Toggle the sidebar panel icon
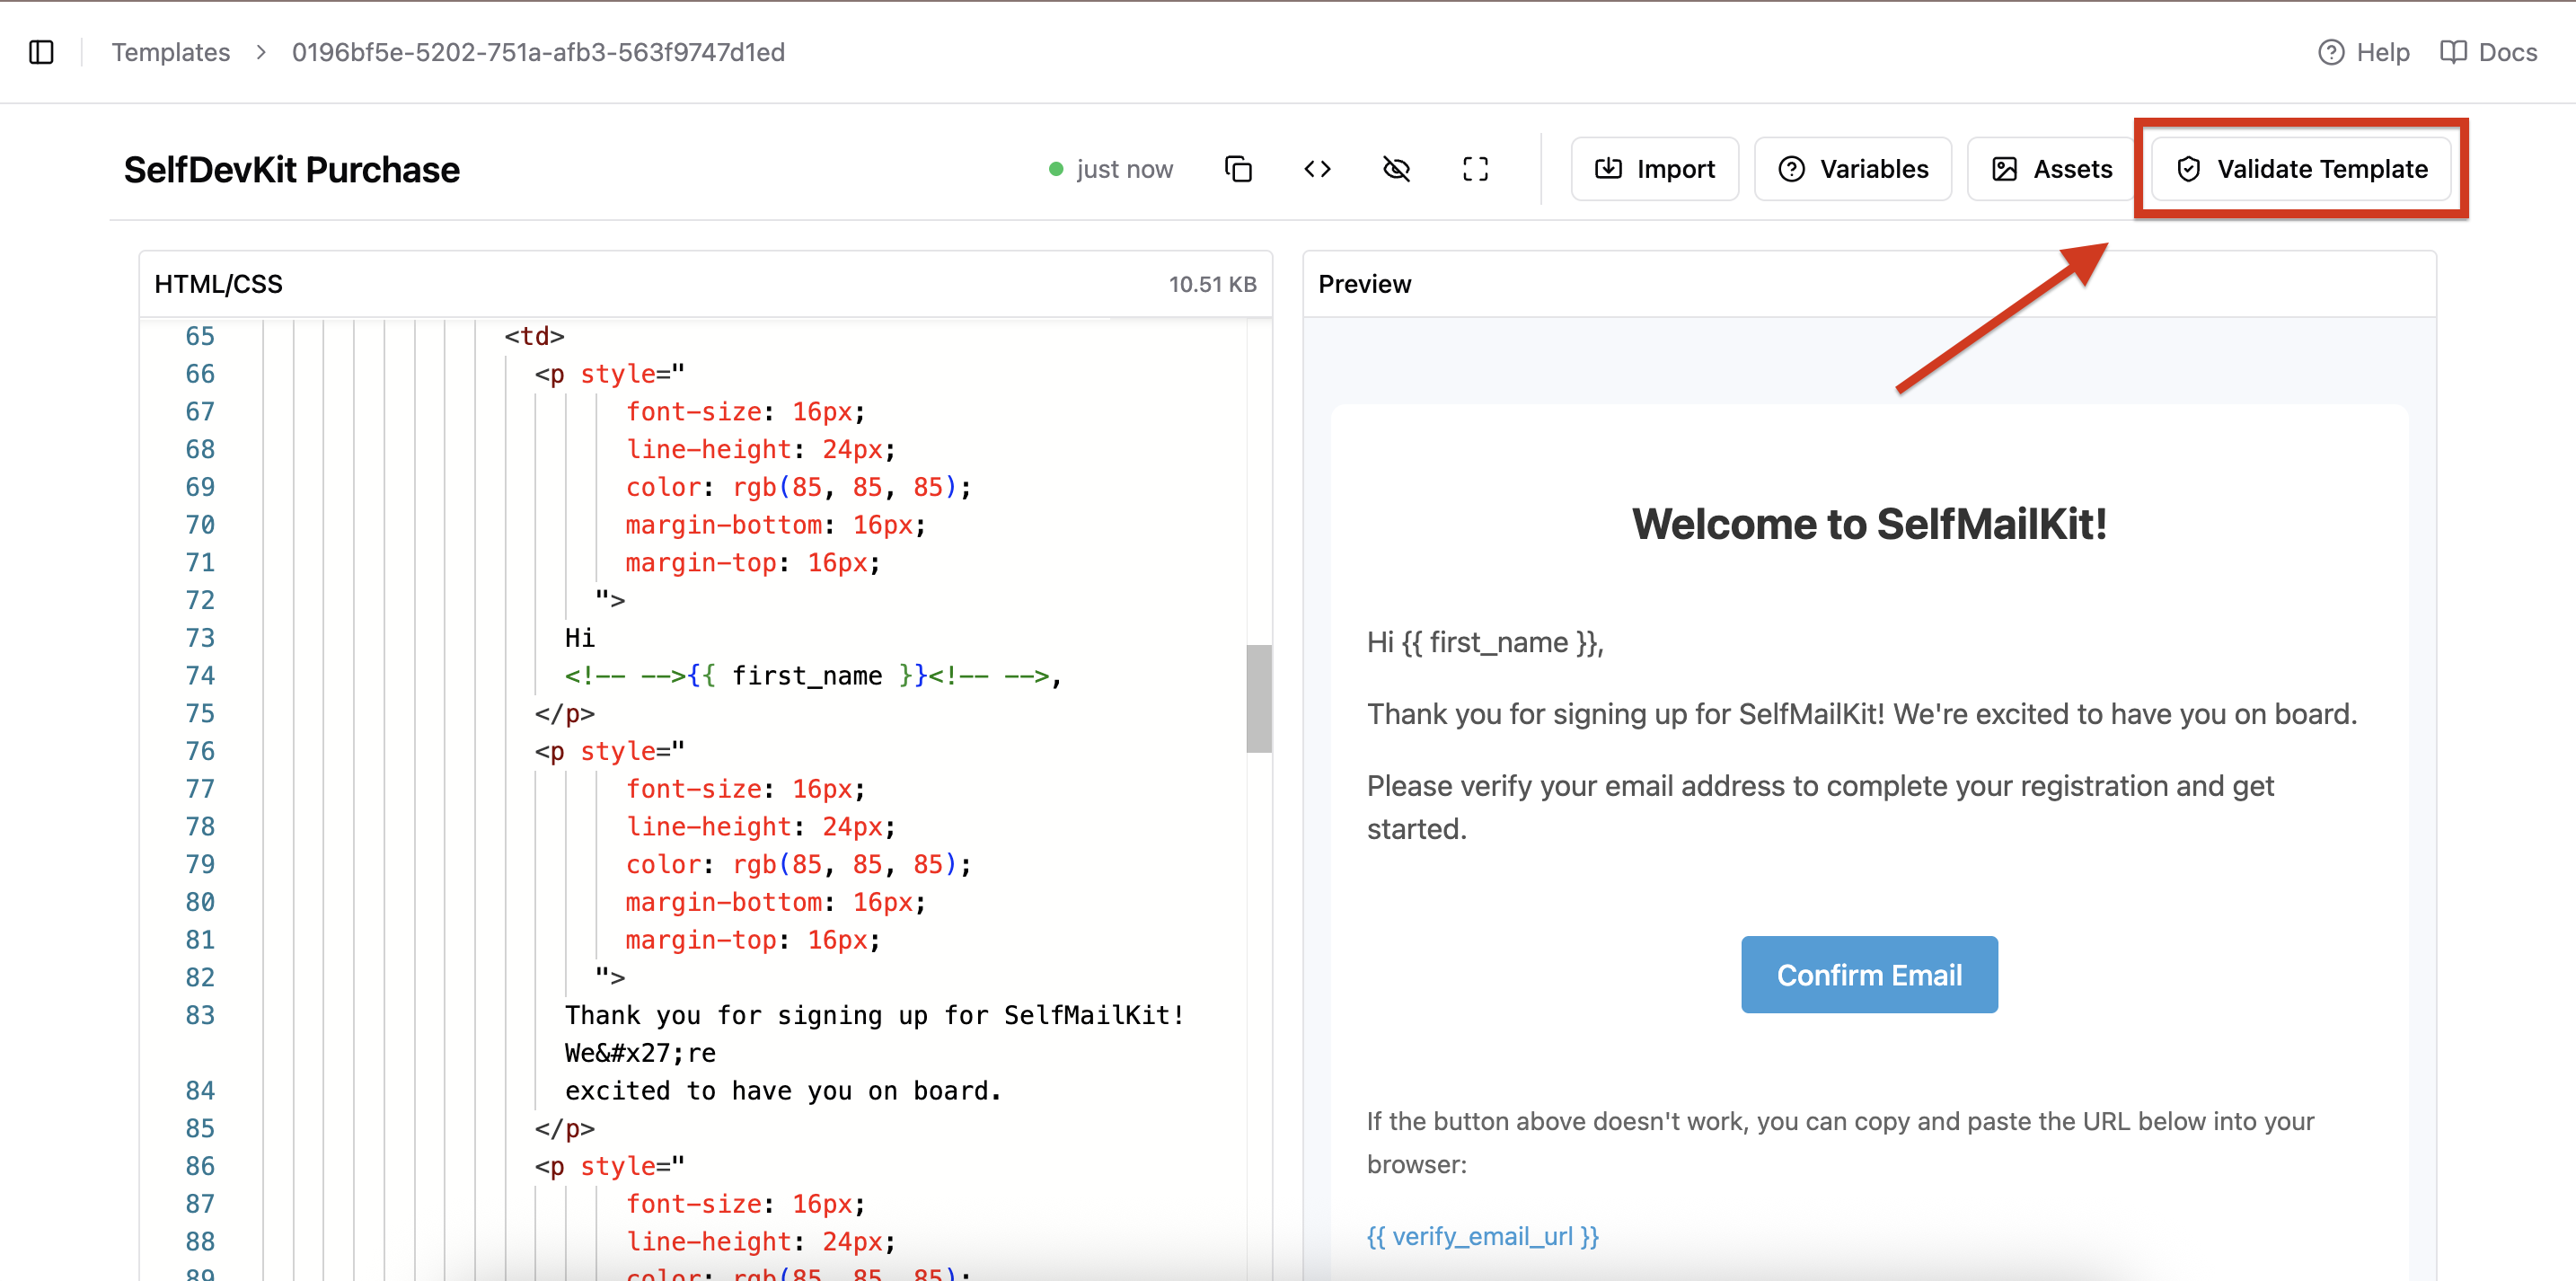2576x1281 pixels. pyautogui.click(x=41, y=52)
